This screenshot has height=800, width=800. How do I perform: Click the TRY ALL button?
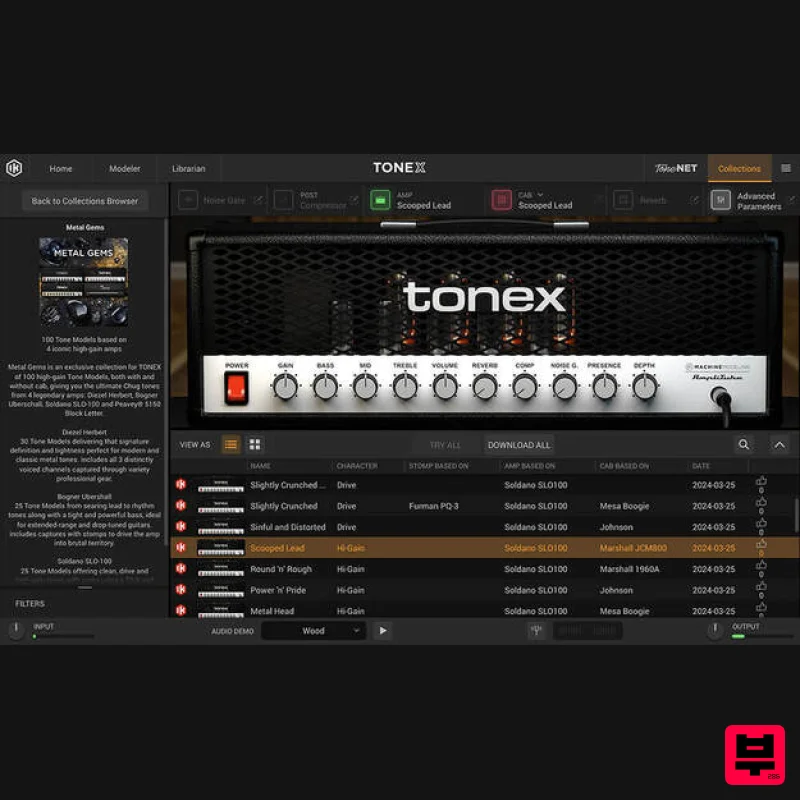445,445
